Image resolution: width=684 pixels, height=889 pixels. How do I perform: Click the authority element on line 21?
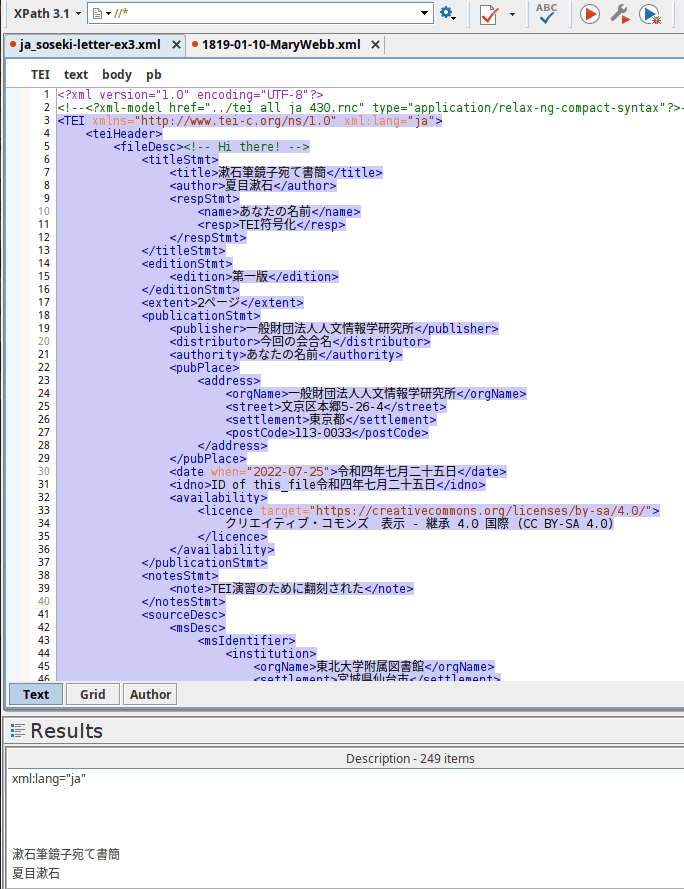tap(286, 355)
